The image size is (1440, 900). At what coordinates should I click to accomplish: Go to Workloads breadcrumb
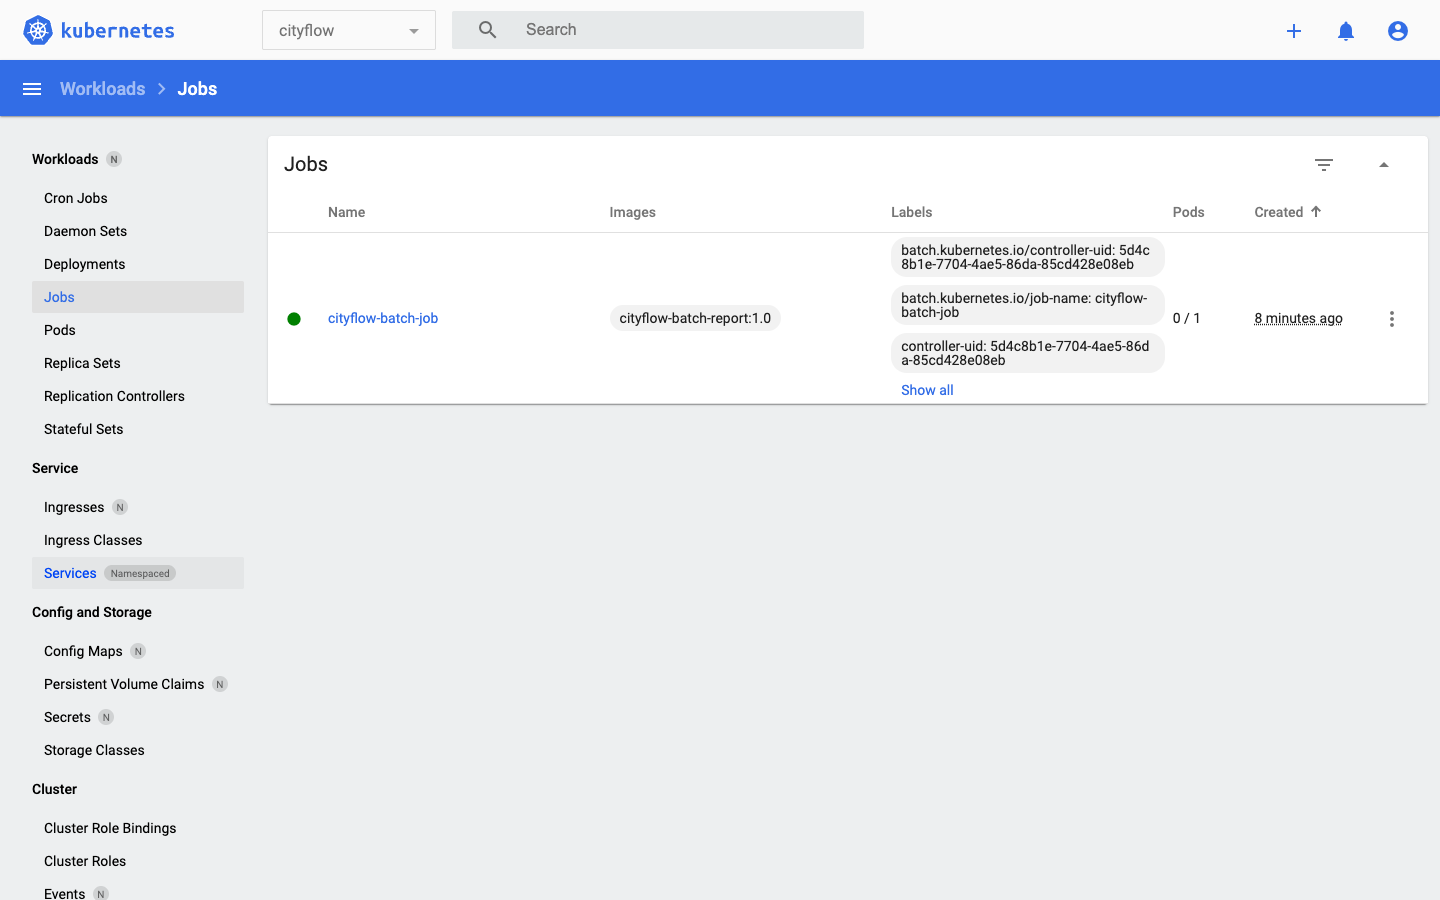click(x=103, y=89)
